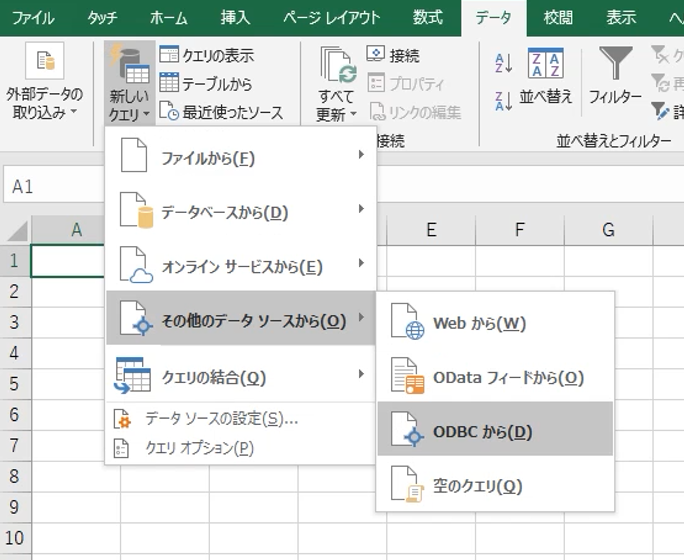
Task: Select column F header
Action: tap(520, 229)
